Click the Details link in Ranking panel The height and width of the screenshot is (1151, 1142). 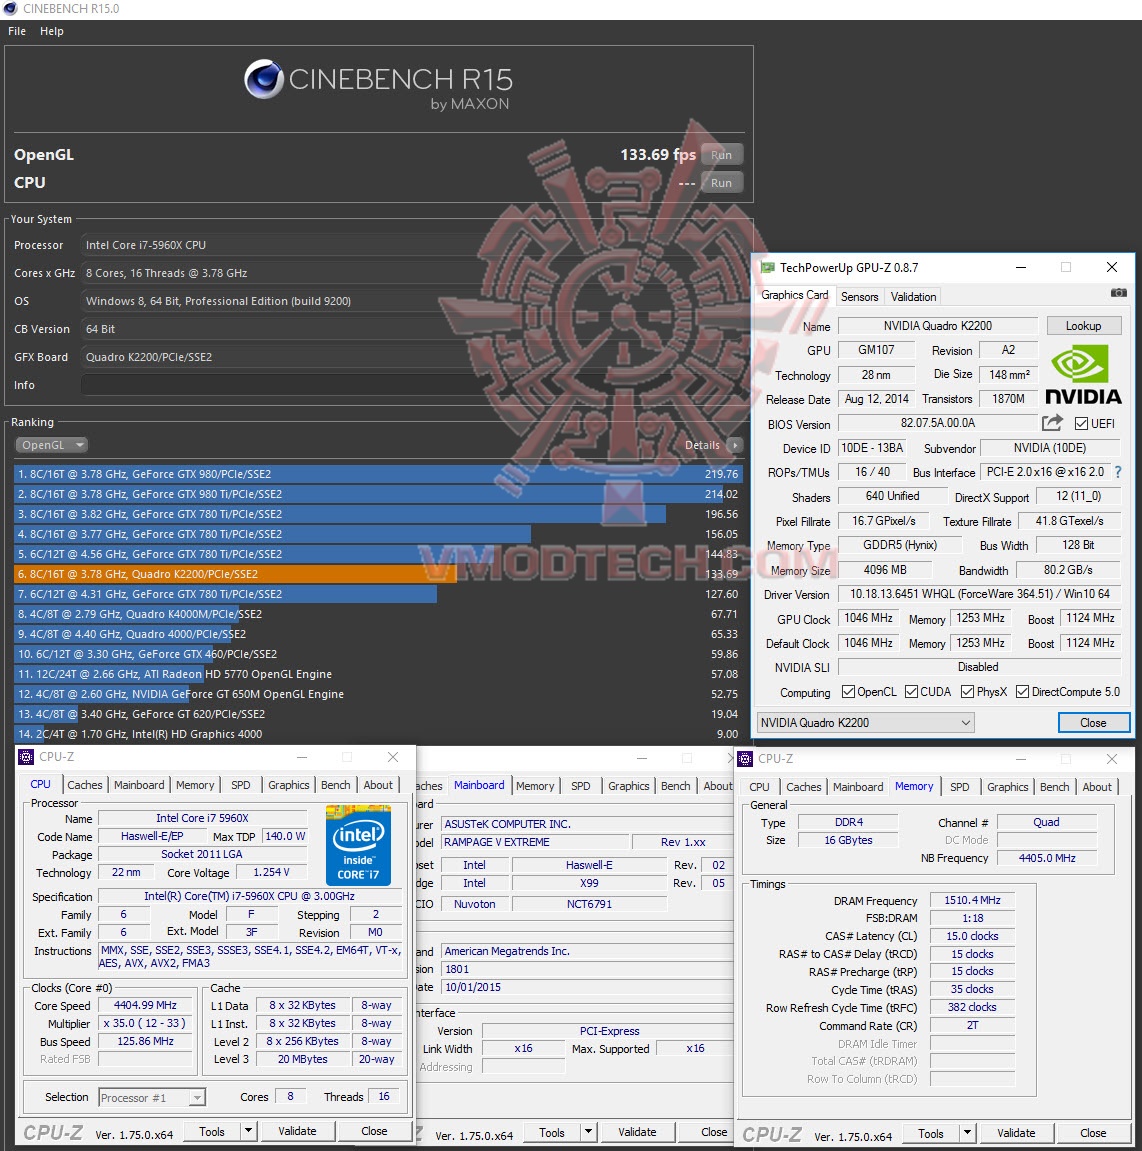tap(702, 445)
